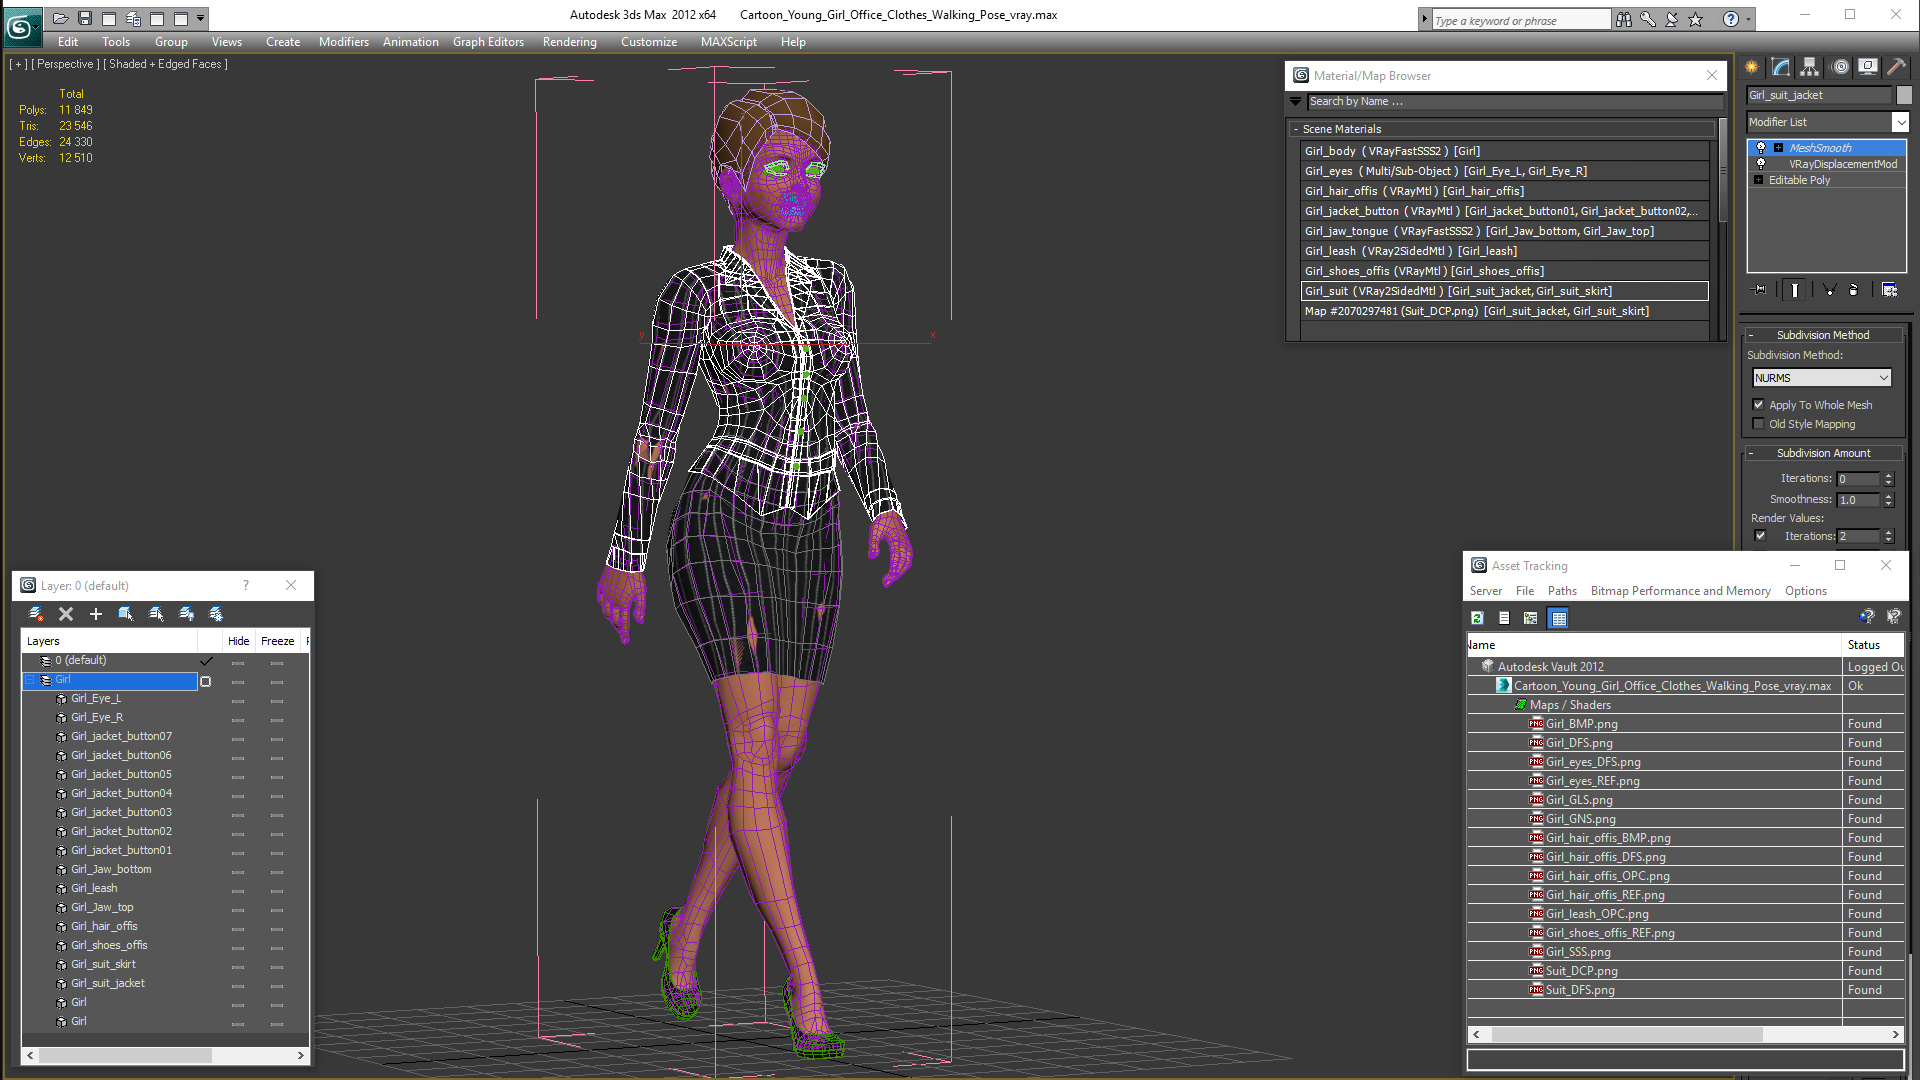Screen dimensions: 1920x1080
Task: Open the MAXScript menu
Action: coord(729,42)
